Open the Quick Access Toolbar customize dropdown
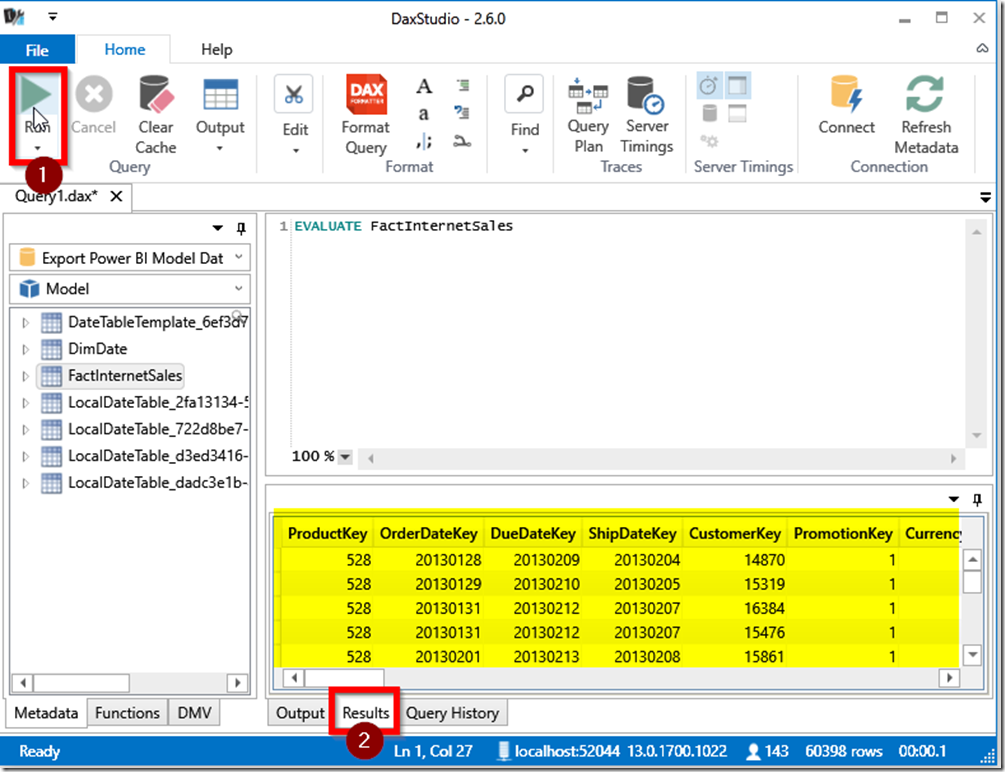Screen dimensions: 1005x772 coord(53,17)
